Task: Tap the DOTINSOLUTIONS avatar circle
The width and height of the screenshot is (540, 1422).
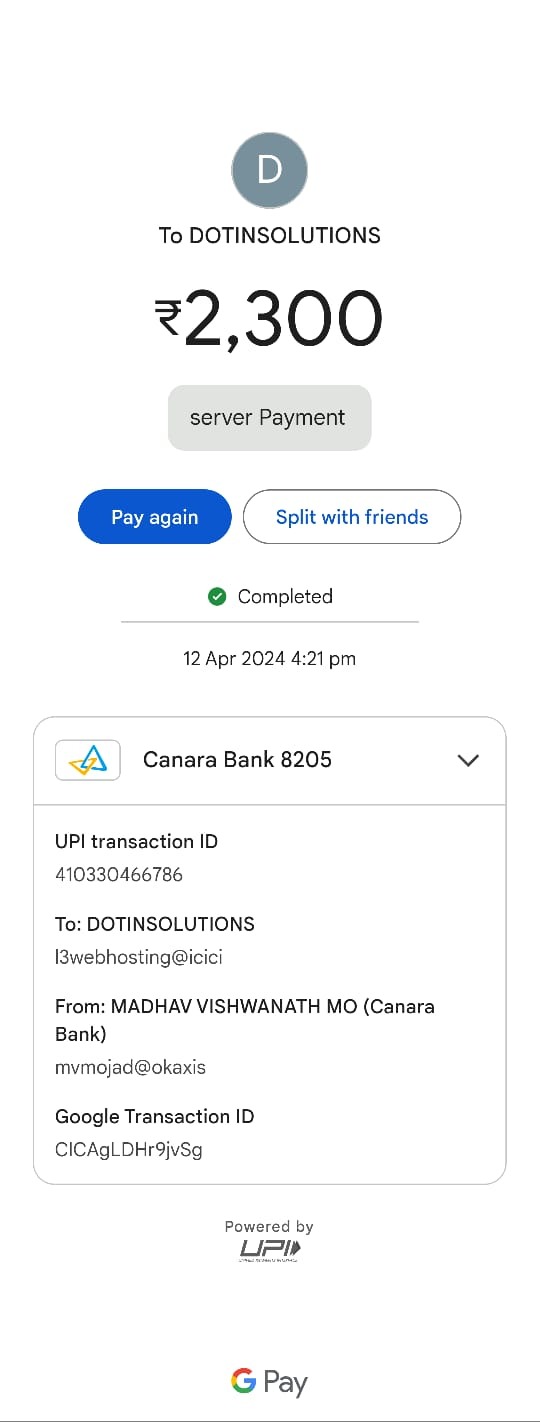Action: click(269, 170)
